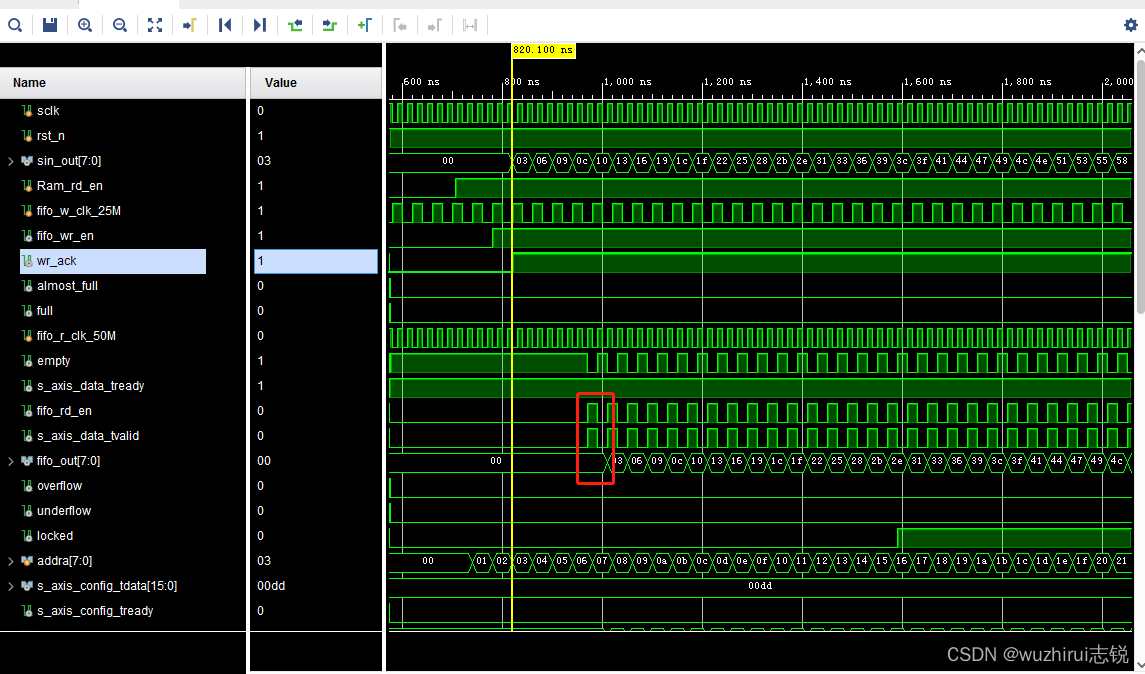The image size is (1145, 674).
Task: Select the almost_full signal
Action: tap(67, 286)
